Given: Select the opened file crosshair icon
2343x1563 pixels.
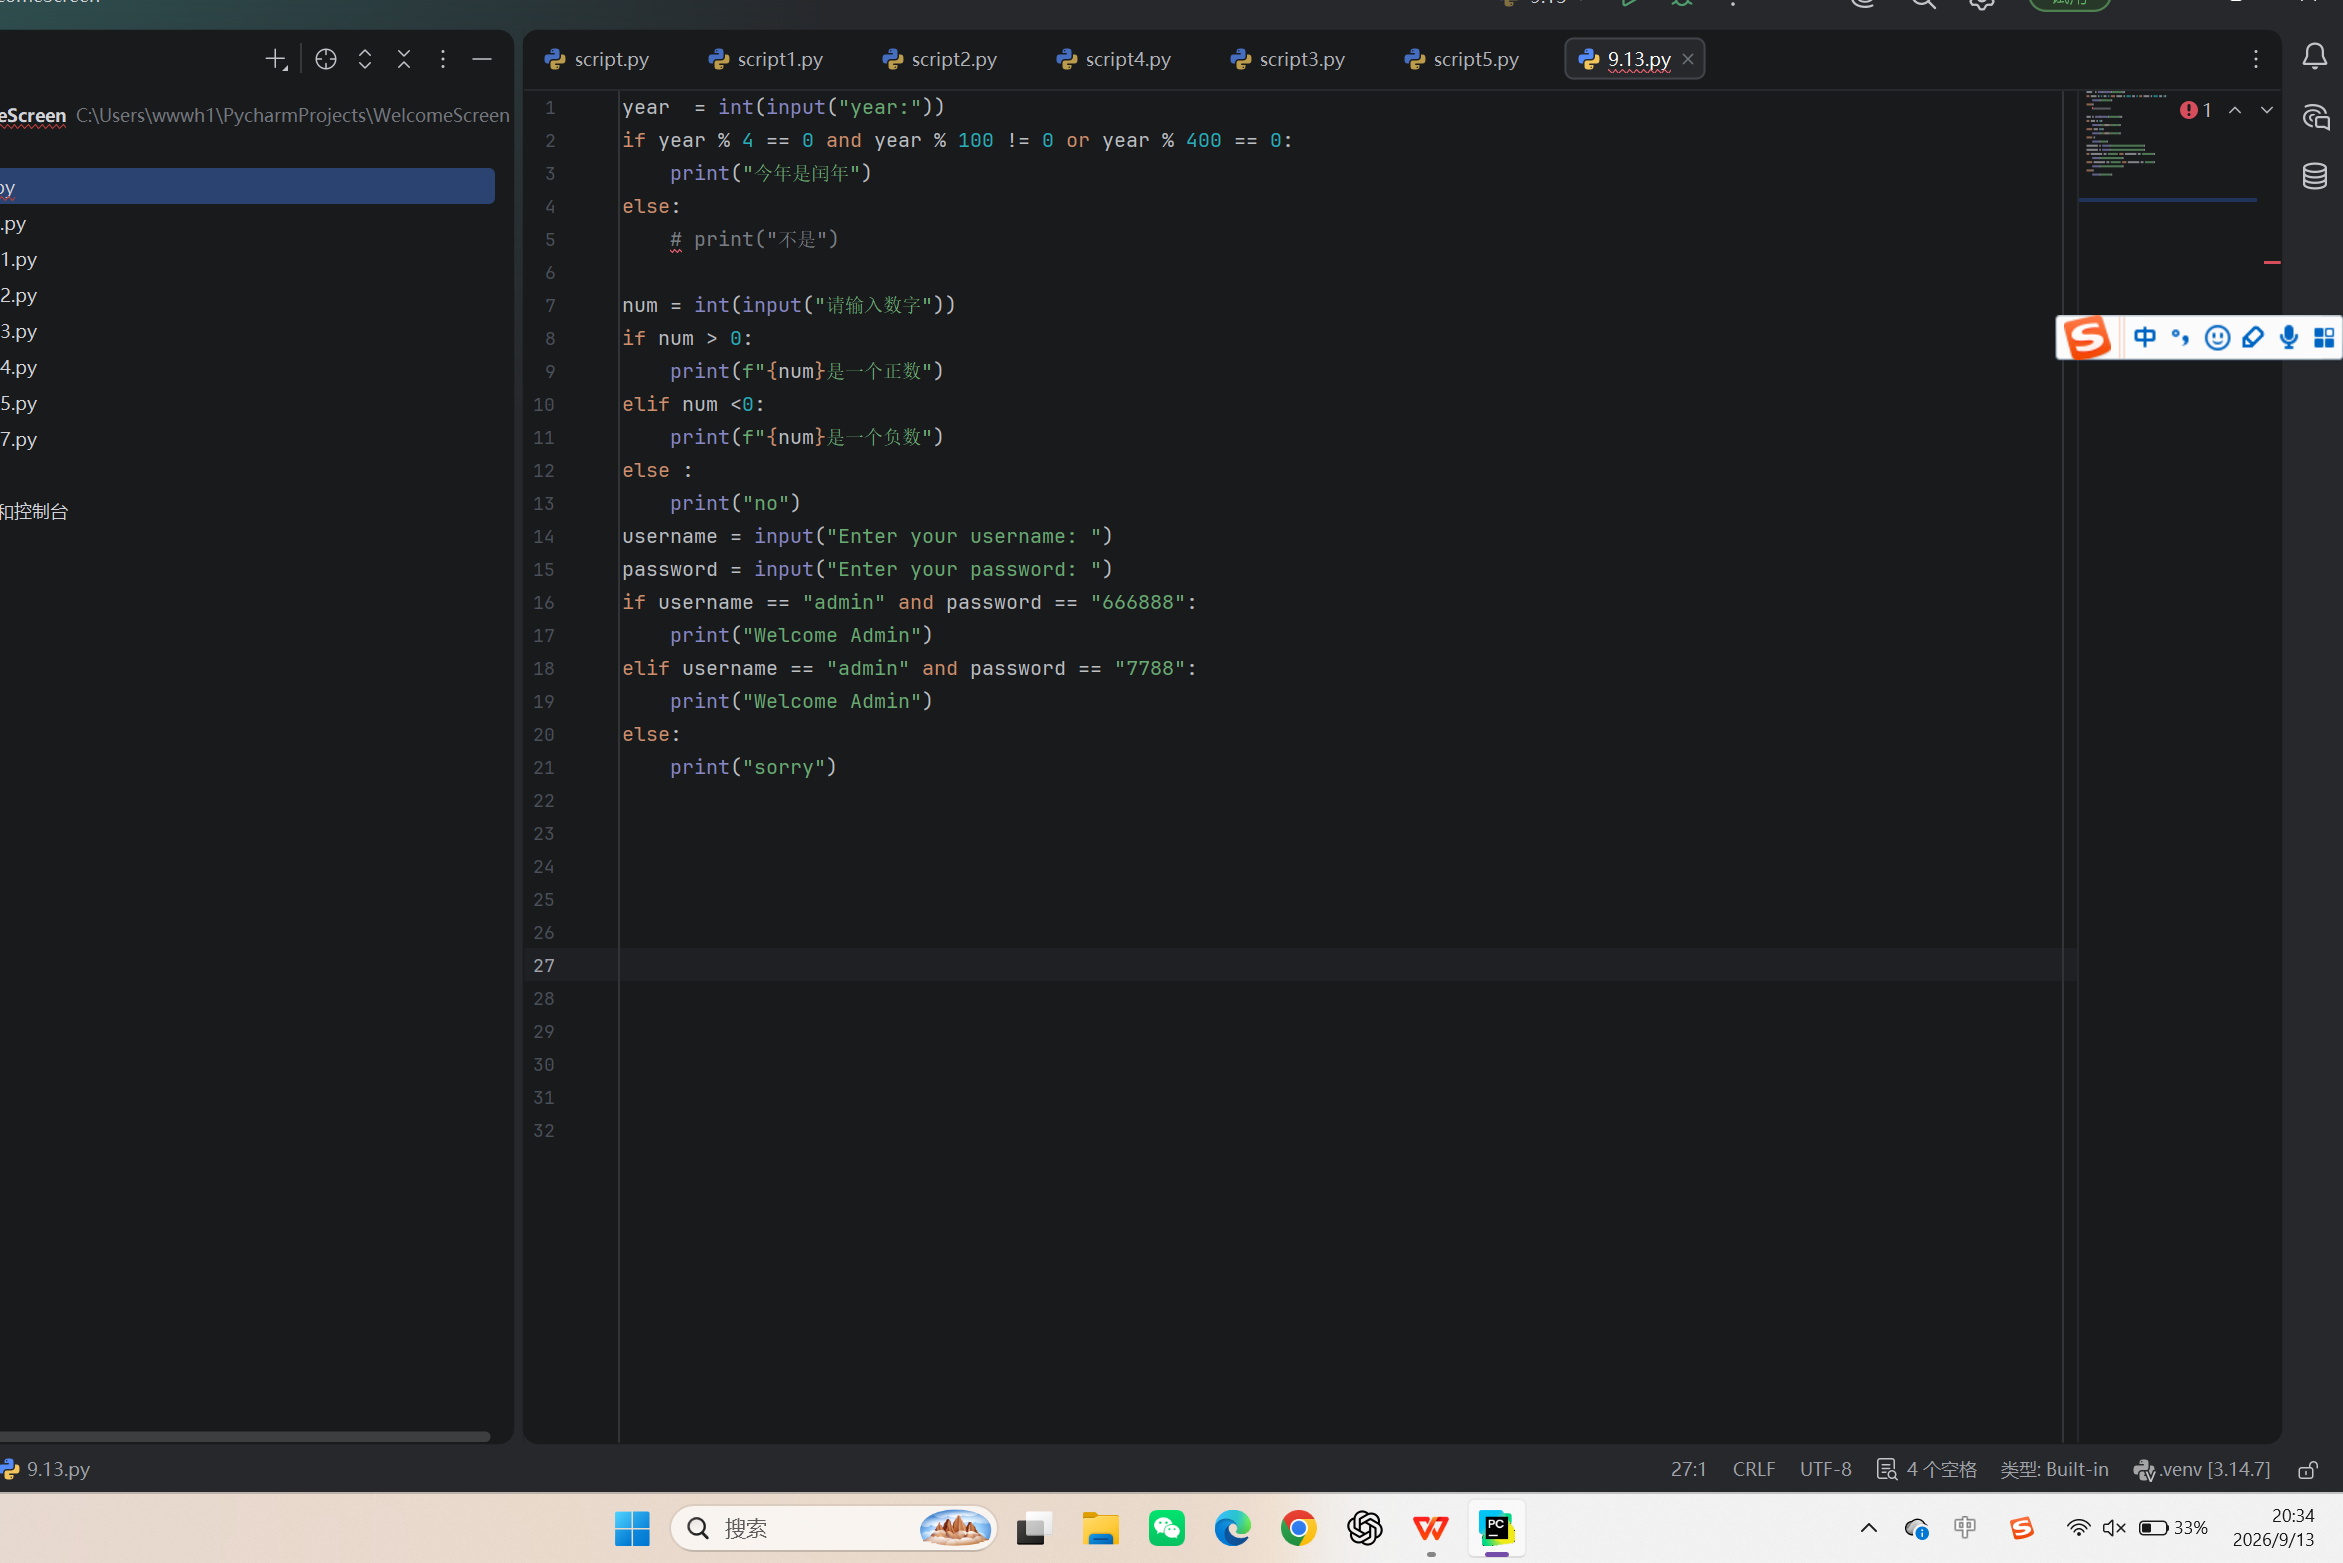Looking at the screenshot, I should pos(326,60).
